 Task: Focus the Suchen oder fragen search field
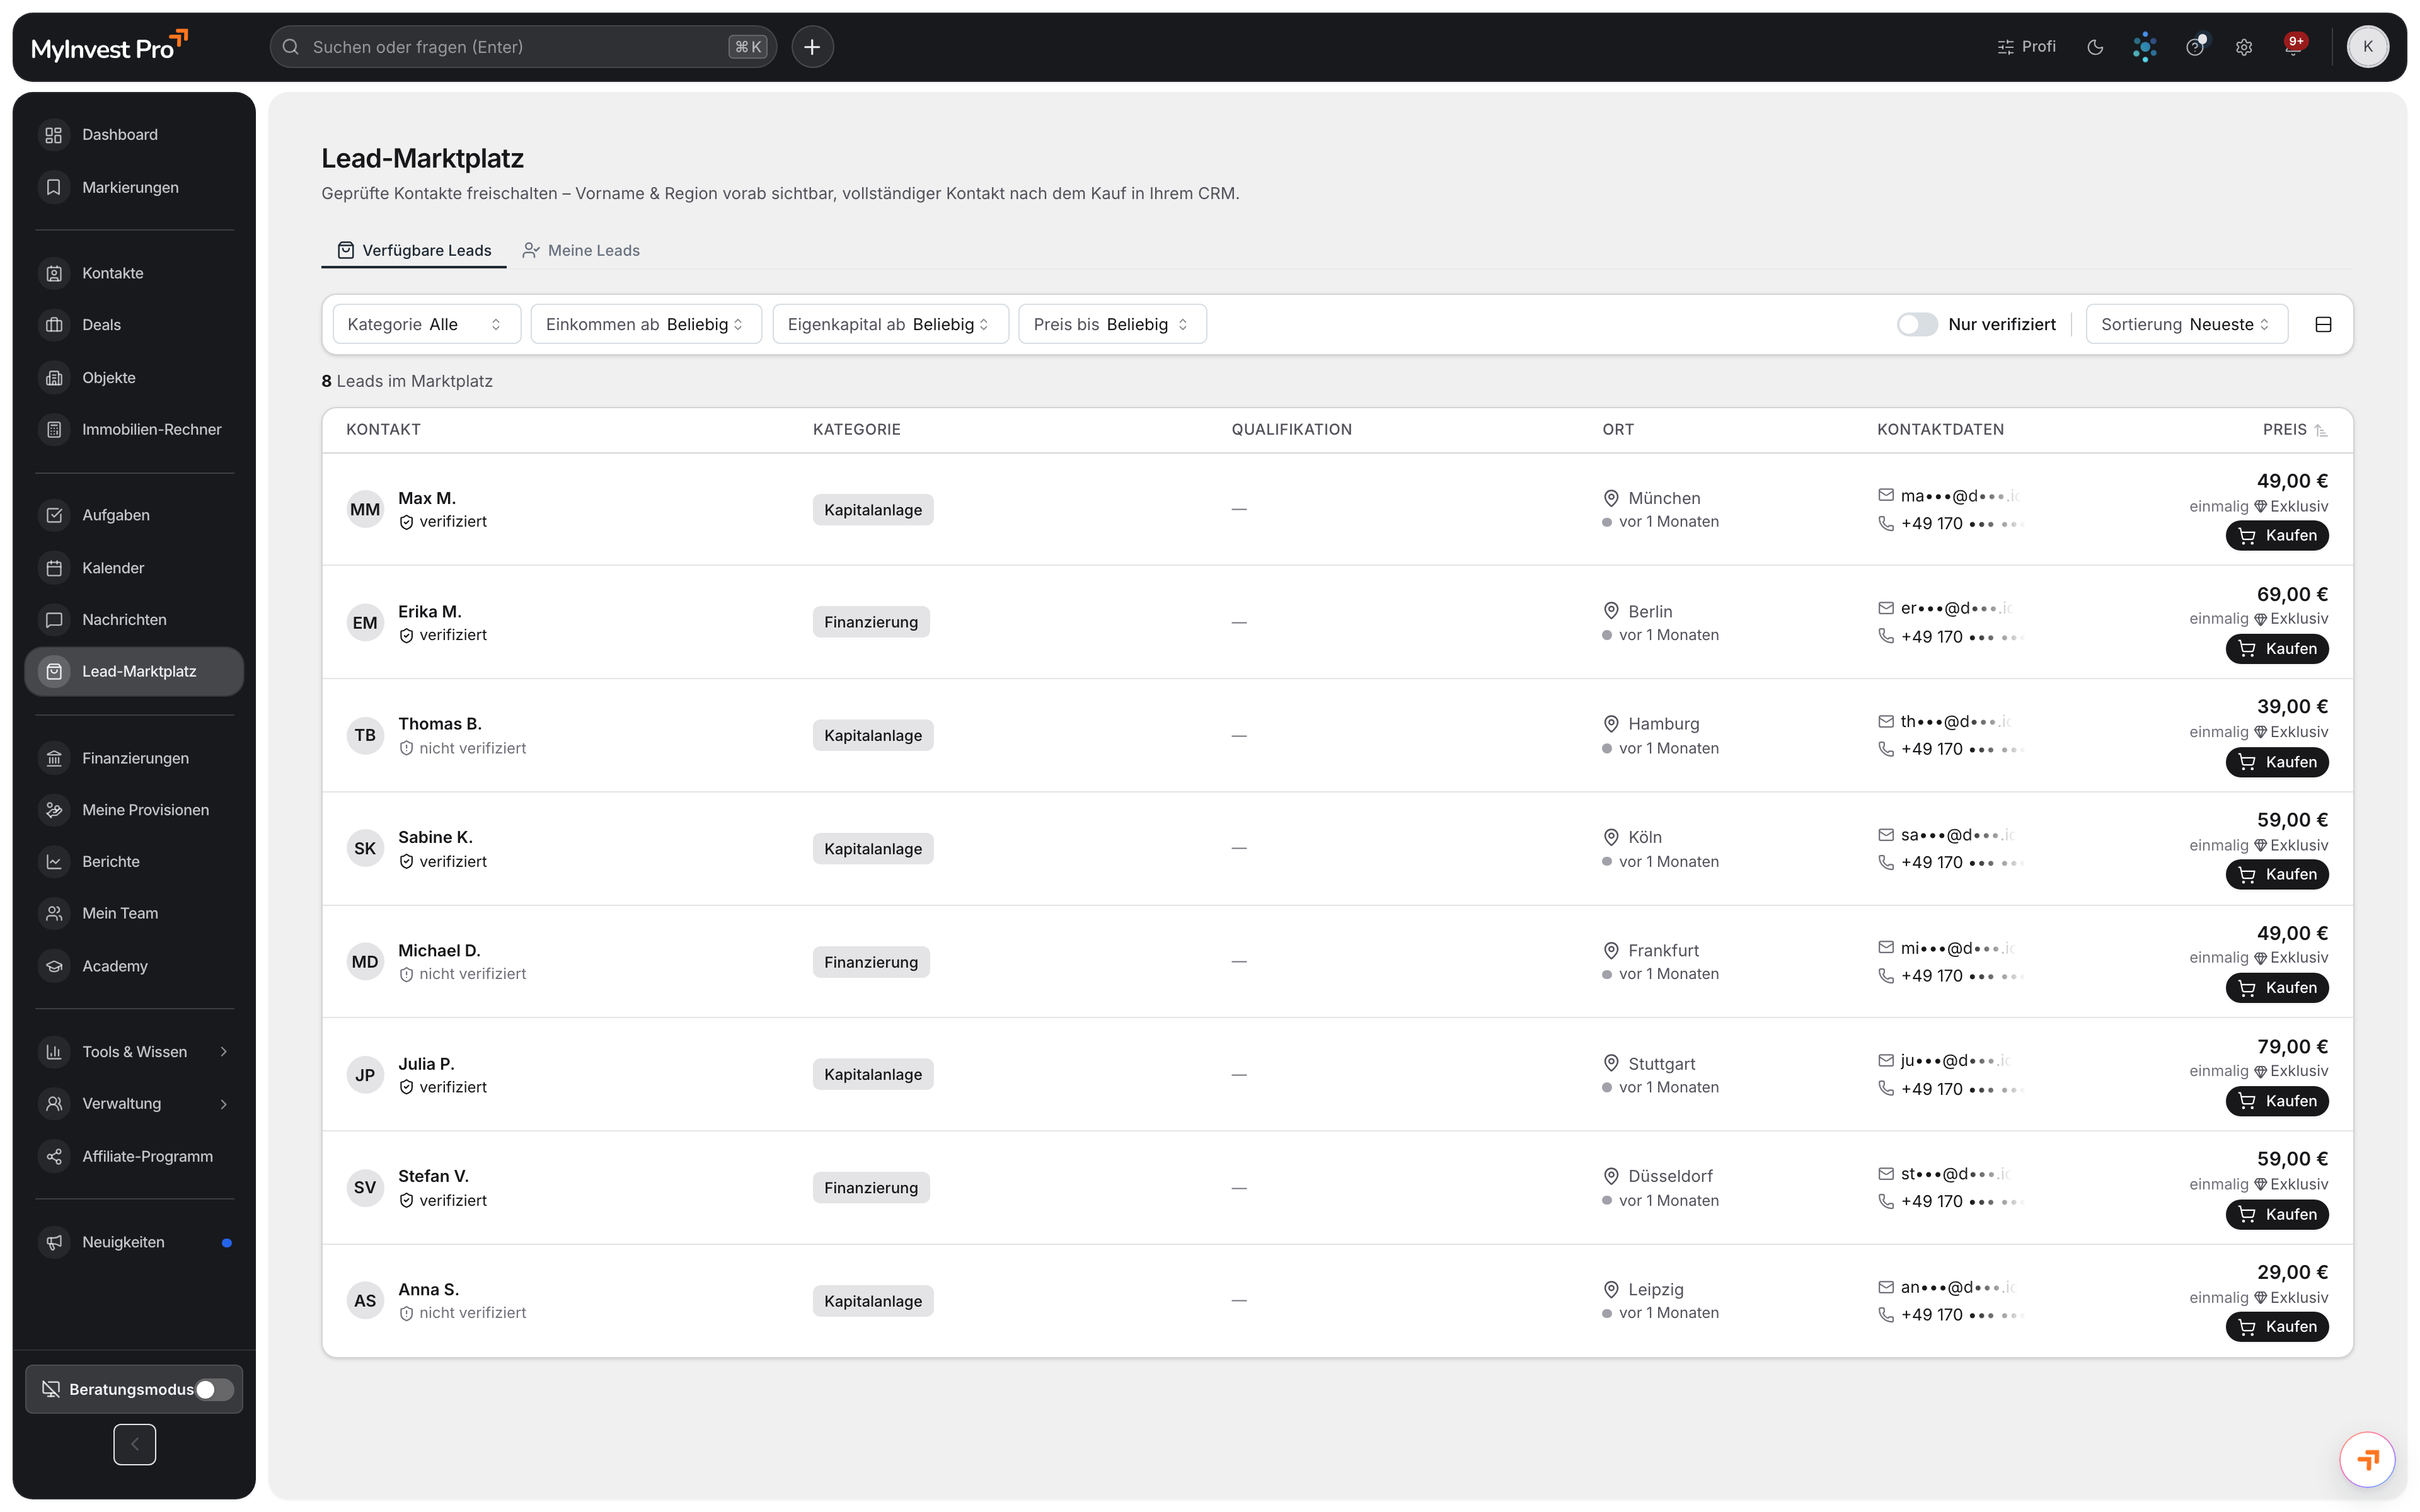click(523, 47)
